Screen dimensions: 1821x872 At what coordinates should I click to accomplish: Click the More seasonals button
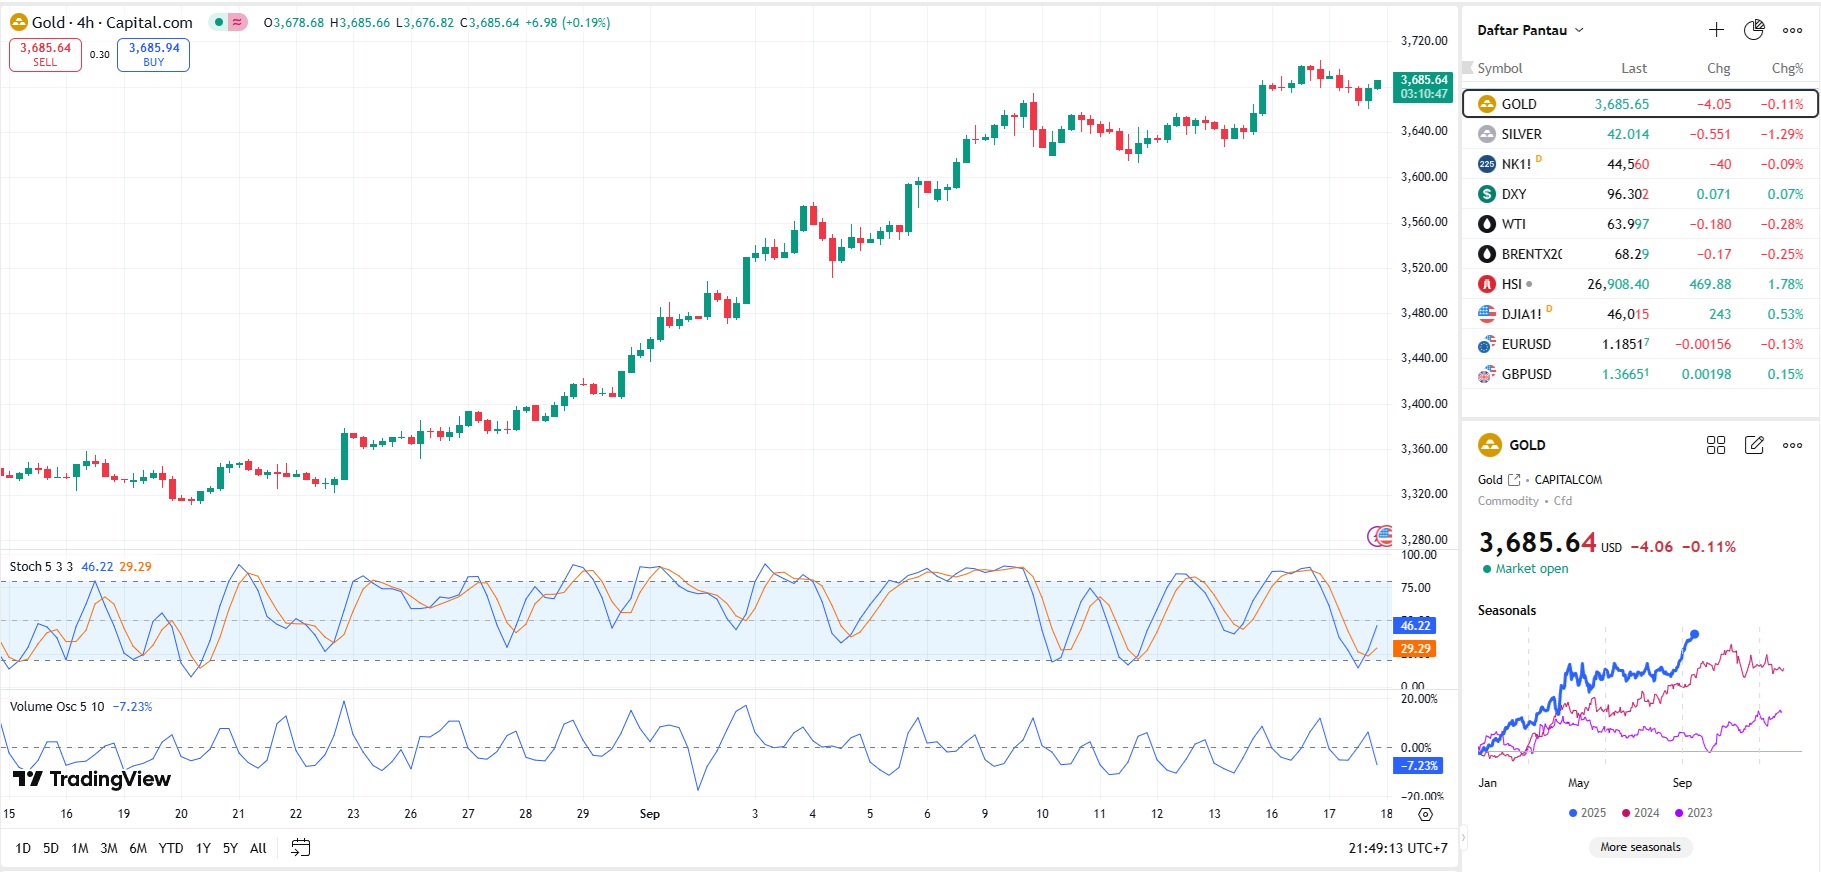tap(1640, 847)
